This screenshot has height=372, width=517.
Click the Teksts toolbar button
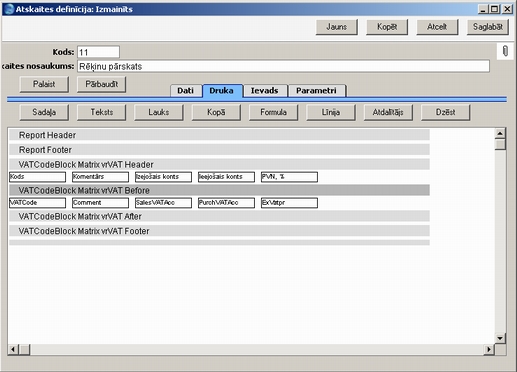[x=101, y=112]
